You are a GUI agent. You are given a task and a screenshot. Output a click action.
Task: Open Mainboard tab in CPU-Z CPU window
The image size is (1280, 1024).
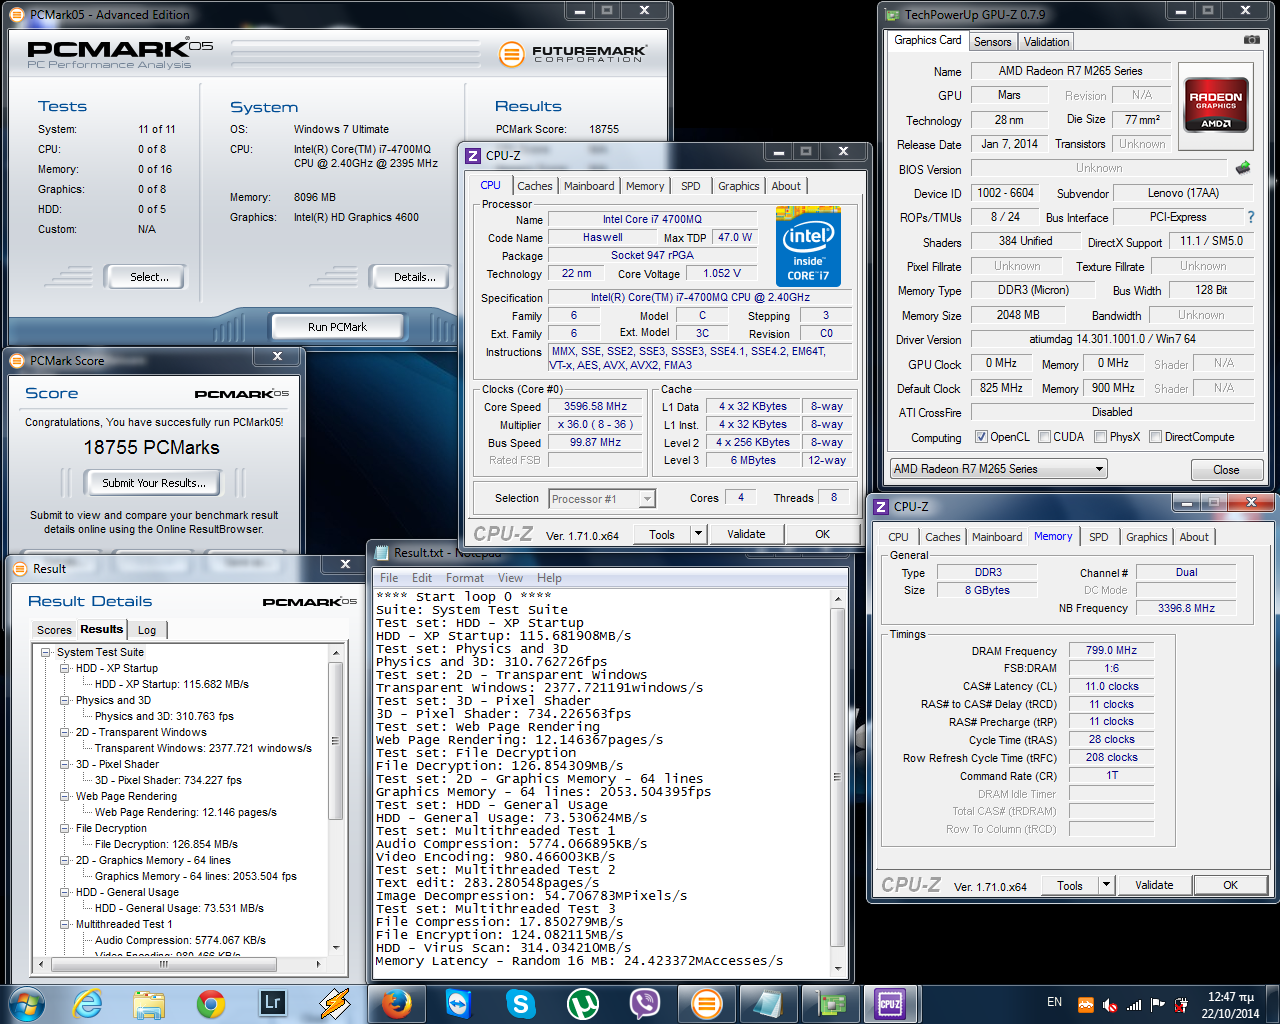point(589,186)
